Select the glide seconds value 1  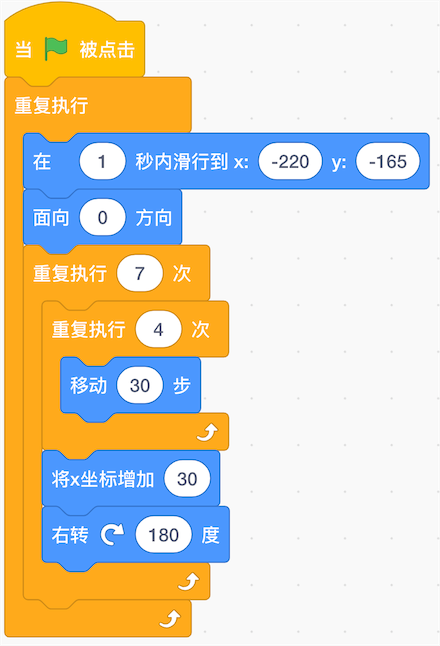click(102, 161)
